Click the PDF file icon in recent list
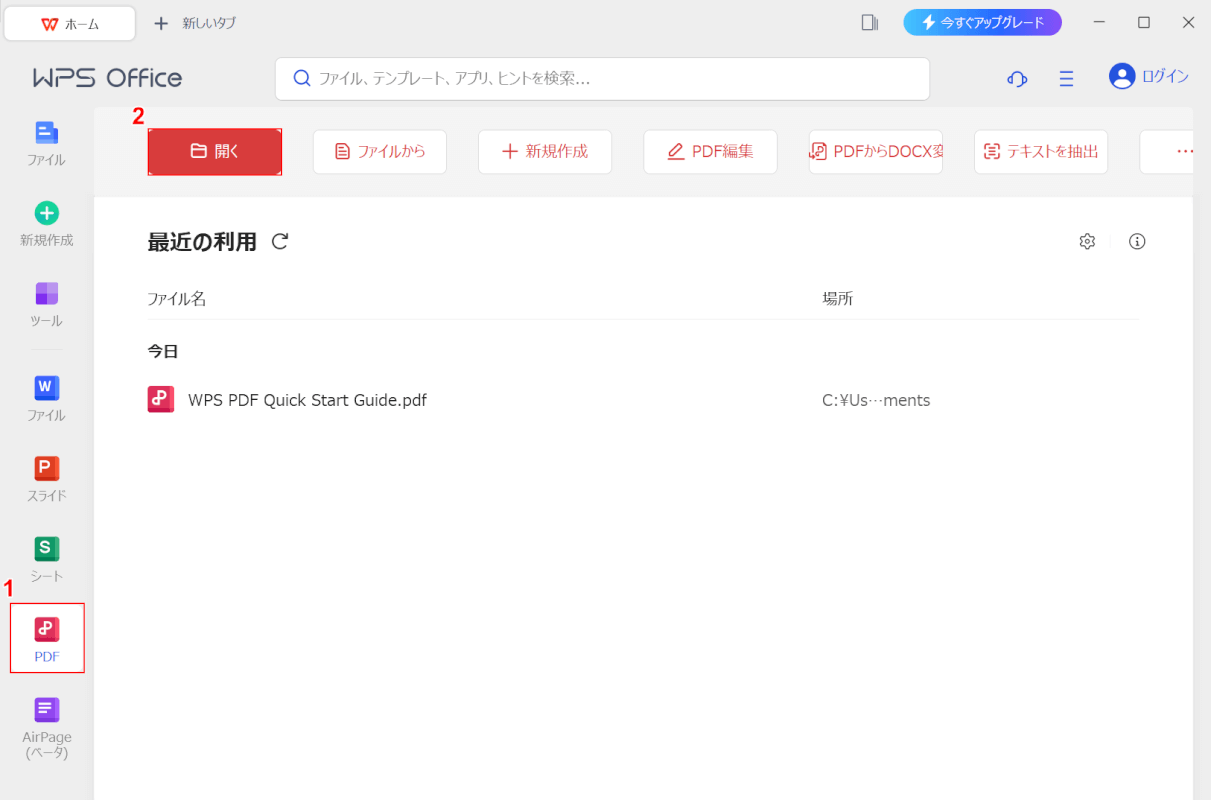This screenshot has height=800, width=1211. (x=161, y=400)
